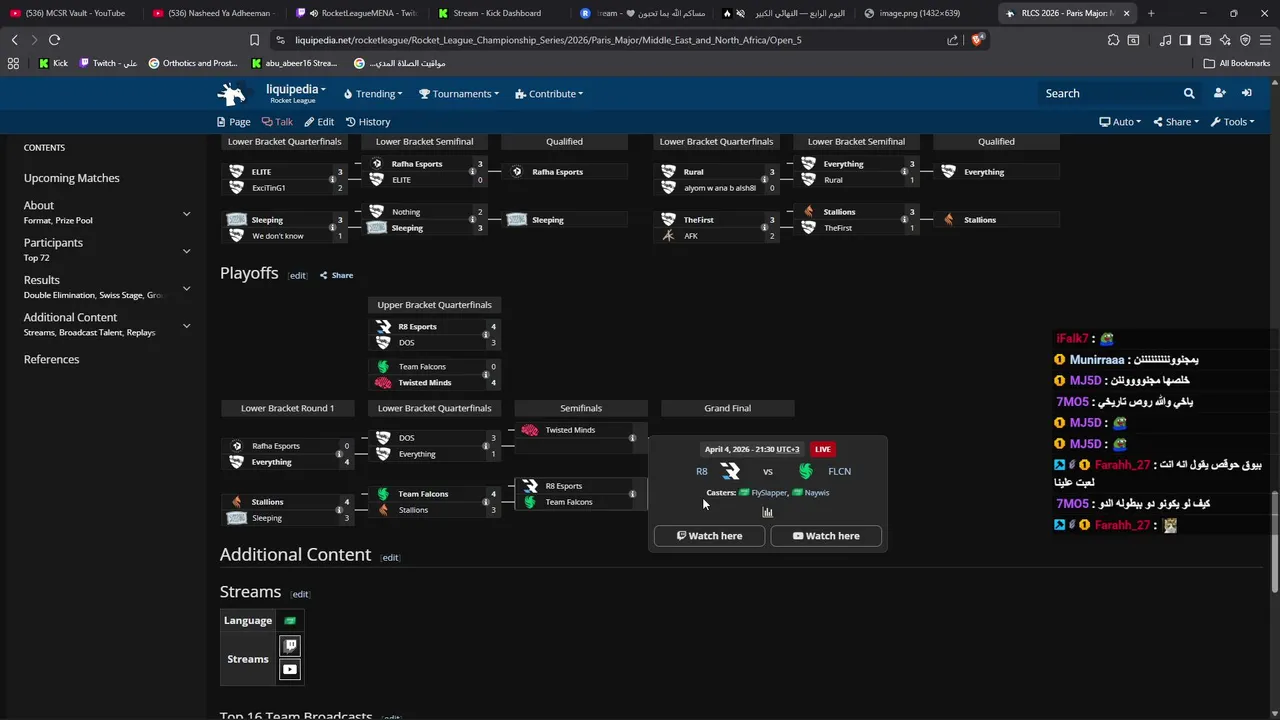The image size is (1280, 720).
Task: Click the browser reload icon
Action: 54,40
